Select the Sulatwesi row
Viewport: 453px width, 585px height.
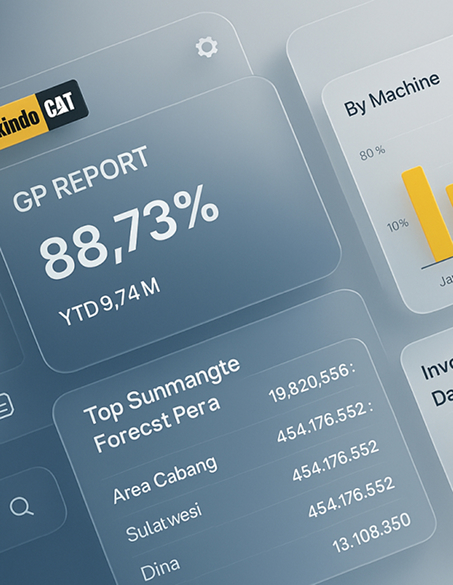click(x=164, y=522)
